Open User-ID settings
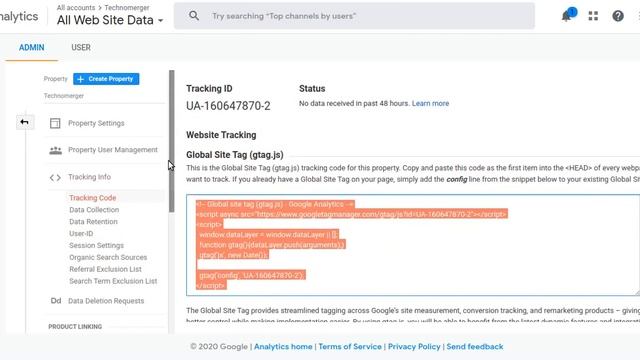640x360 pixels. [81, 233]
